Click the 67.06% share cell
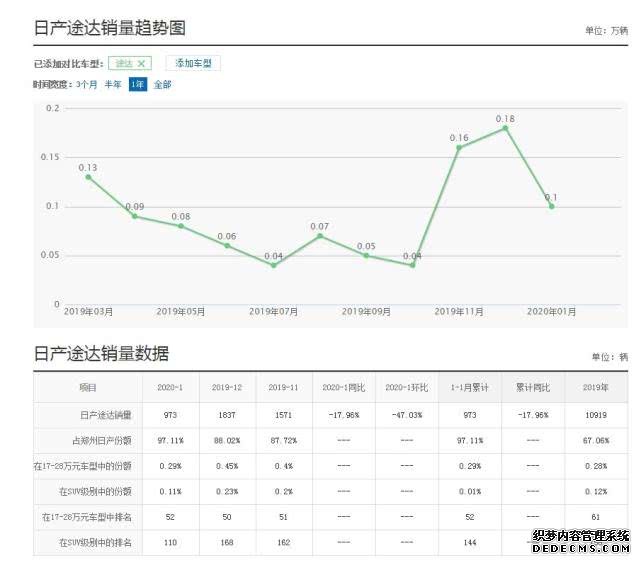This screenshot has width=641, height=563. [596, 441]
